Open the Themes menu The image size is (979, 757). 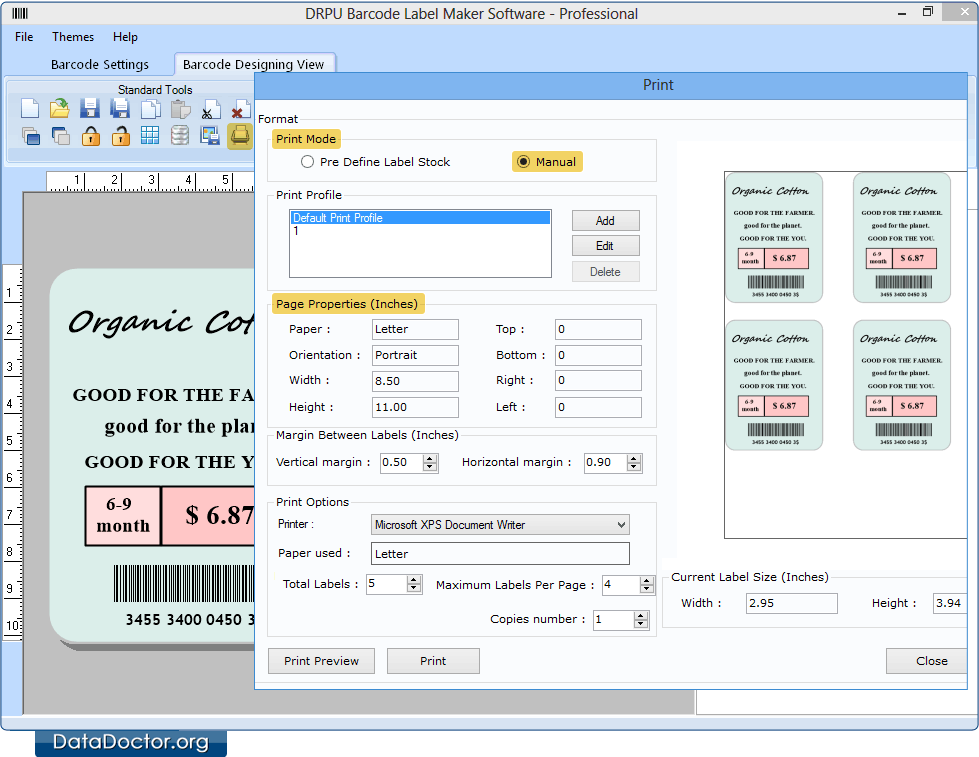[x=72, y=37]
